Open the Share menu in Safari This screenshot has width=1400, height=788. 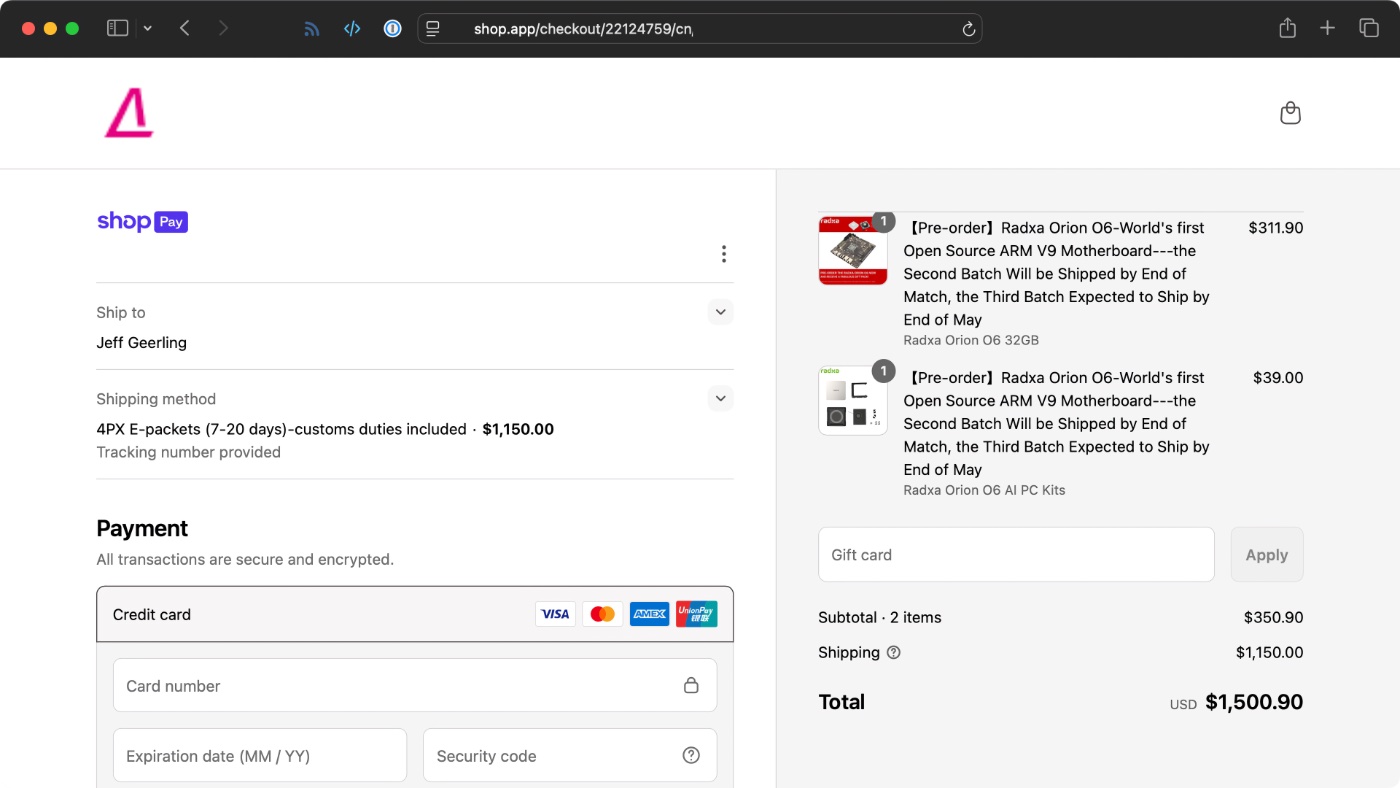[x=1288, y=28]
